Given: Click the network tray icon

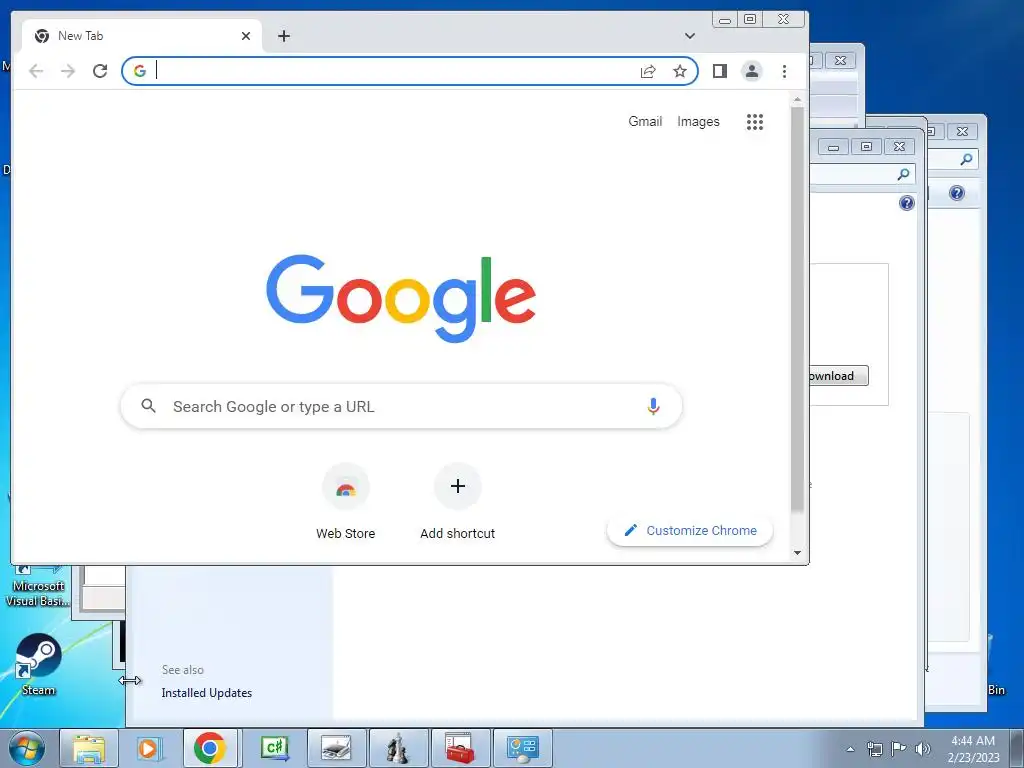Looking at the screenshot, I should pyautogui.click(x=874, y=749).
